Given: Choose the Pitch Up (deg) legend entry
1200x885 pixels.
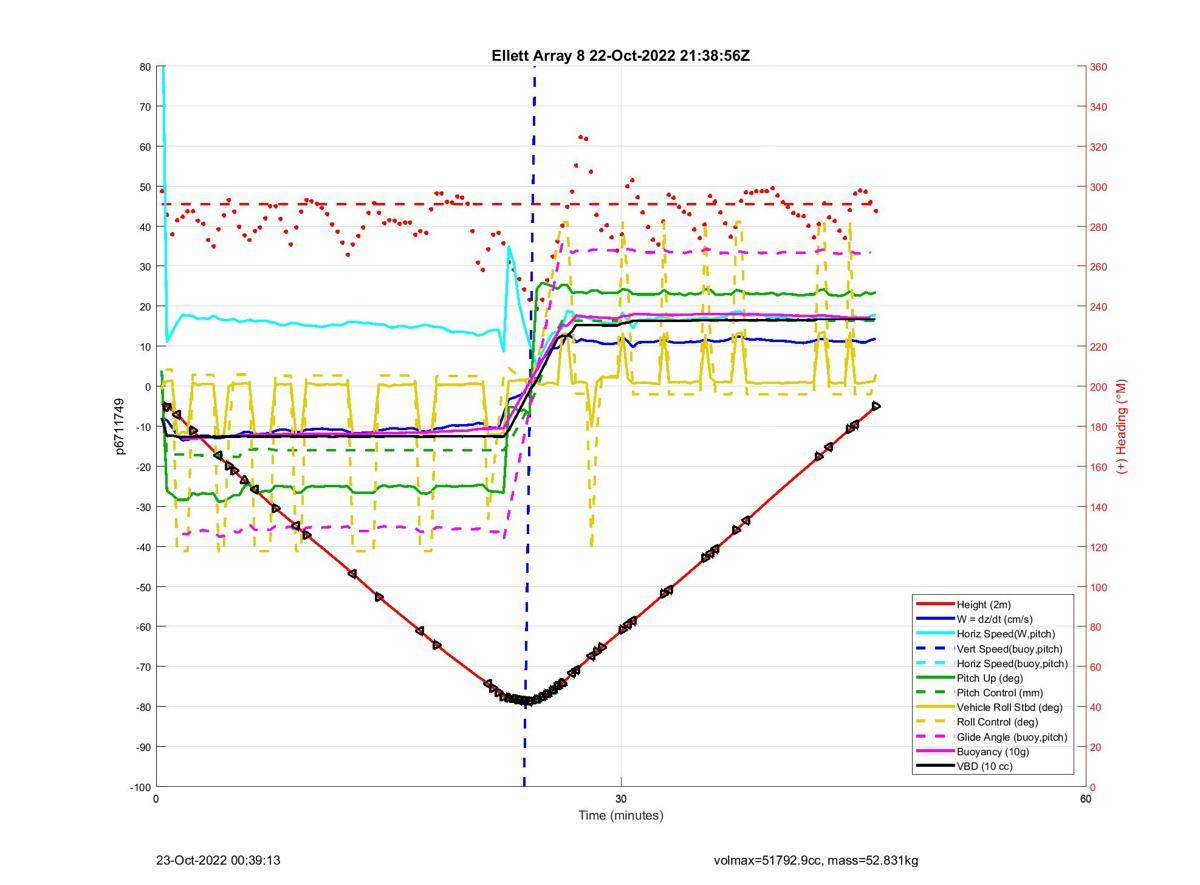Looking at the screenshot, I should [992, 678].
